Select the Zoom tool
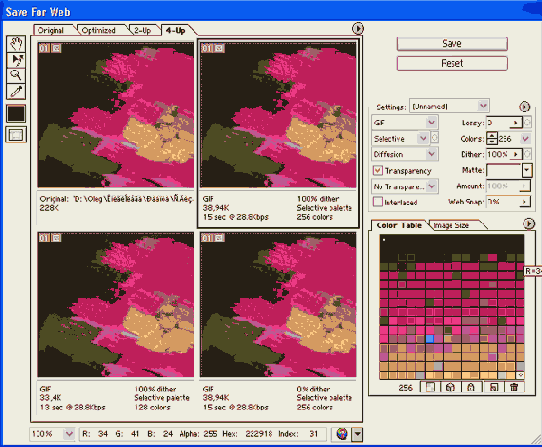Screen dimensions: 542x447 [16, 75]
